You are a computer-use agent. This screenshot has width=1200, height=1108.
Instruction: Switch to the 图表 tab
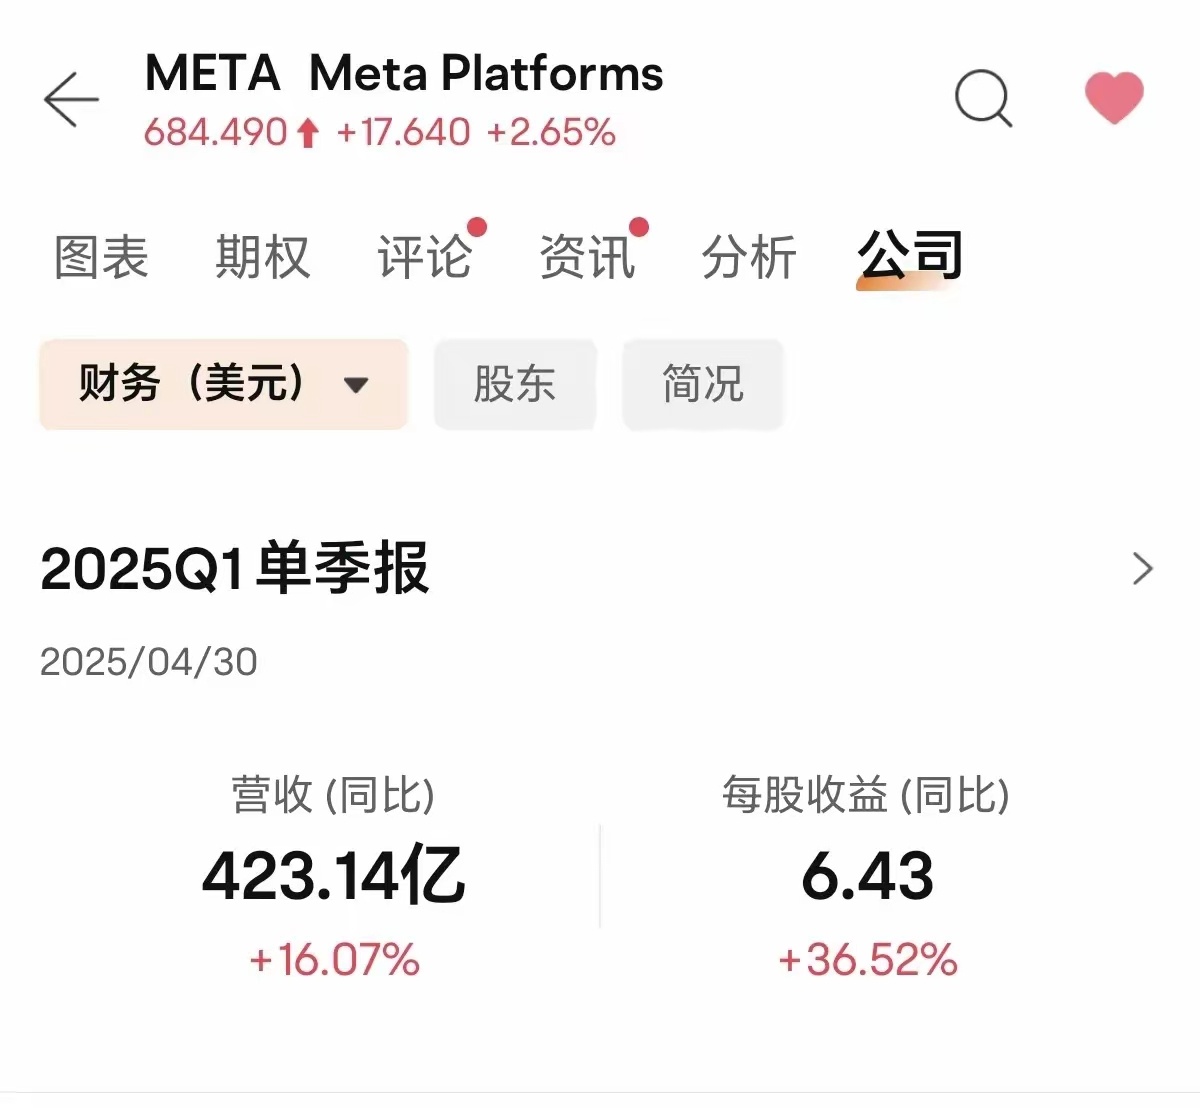pos(101,257)
